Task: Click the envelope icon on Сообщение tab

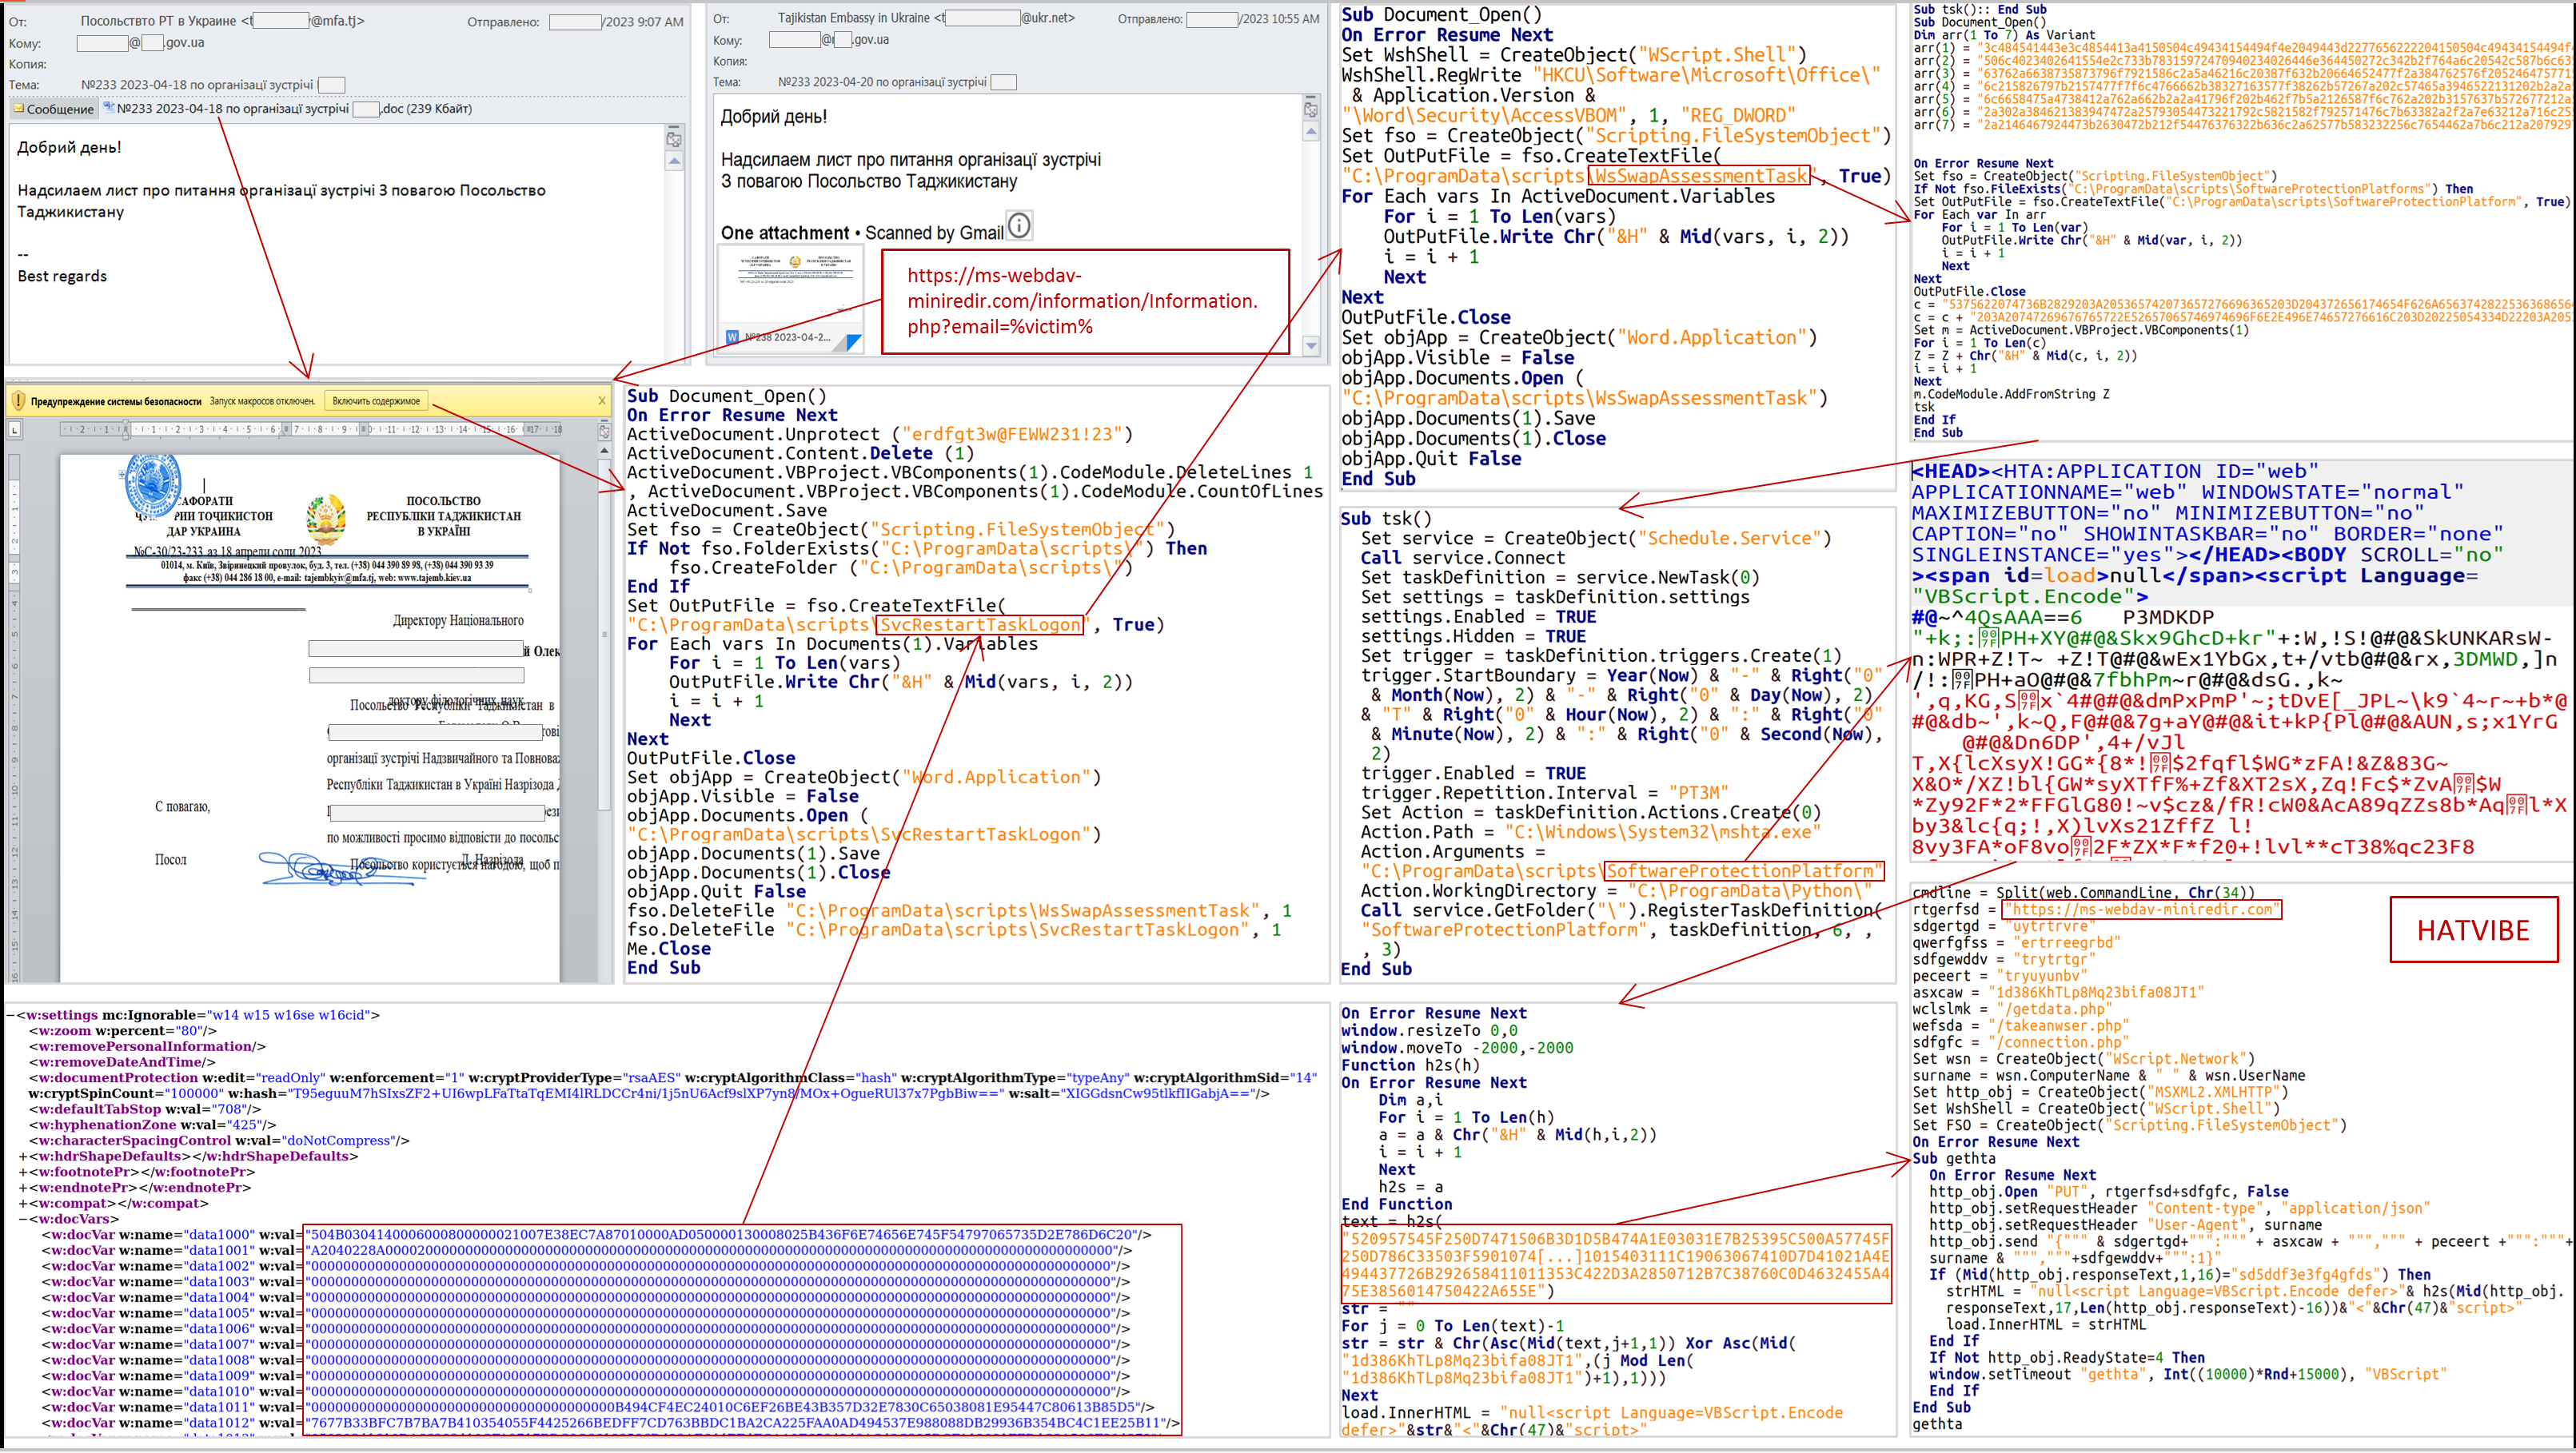Action: (x=18, y=110)
